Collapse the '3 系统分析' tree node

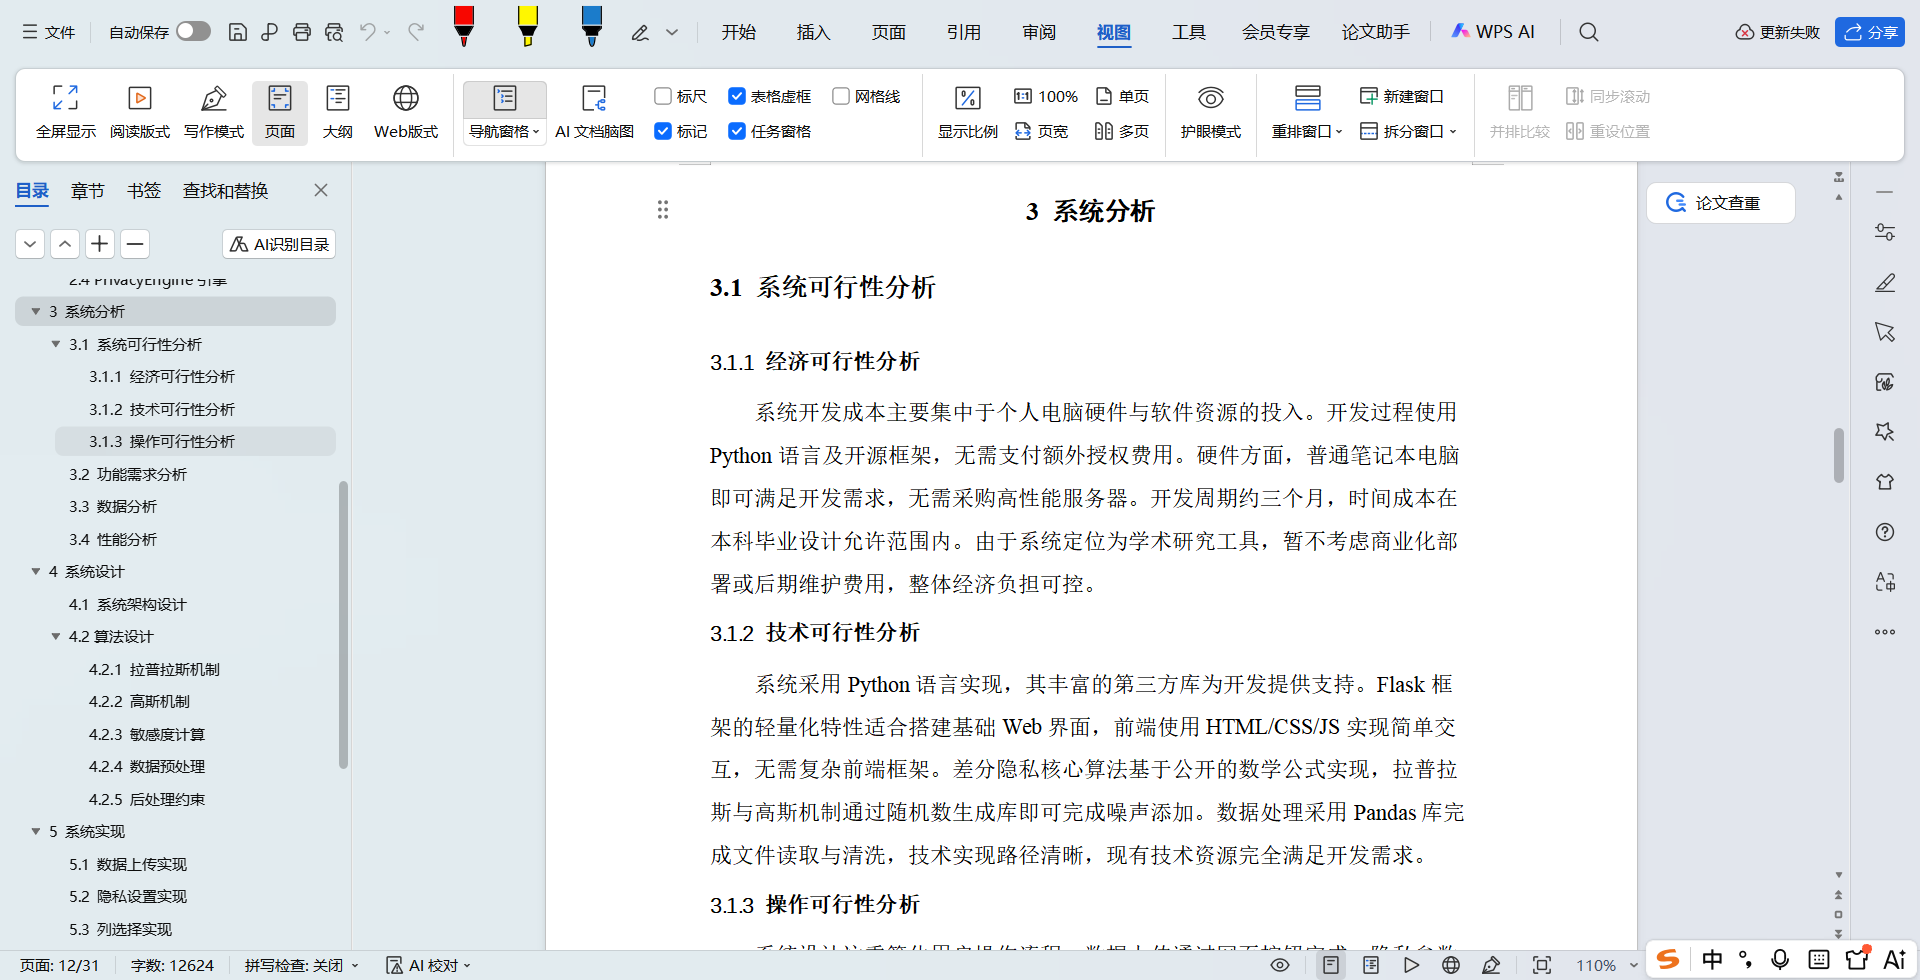tap(36, 311)
